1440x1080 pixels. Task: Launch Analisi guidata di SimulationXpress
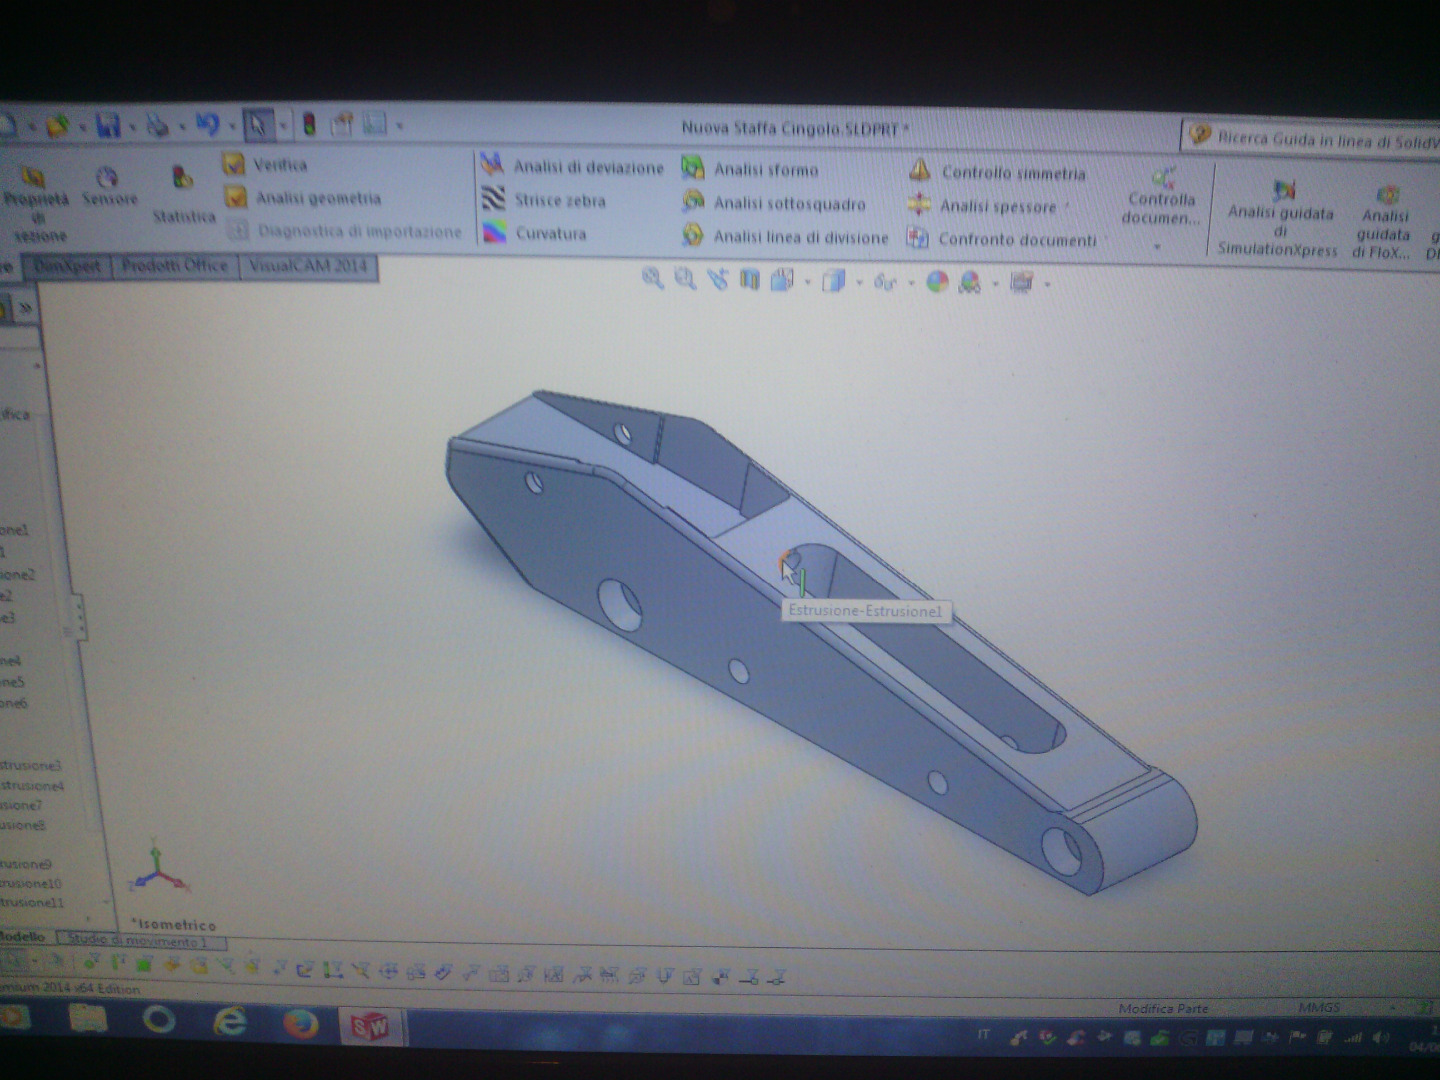[x=1279, y=219]
